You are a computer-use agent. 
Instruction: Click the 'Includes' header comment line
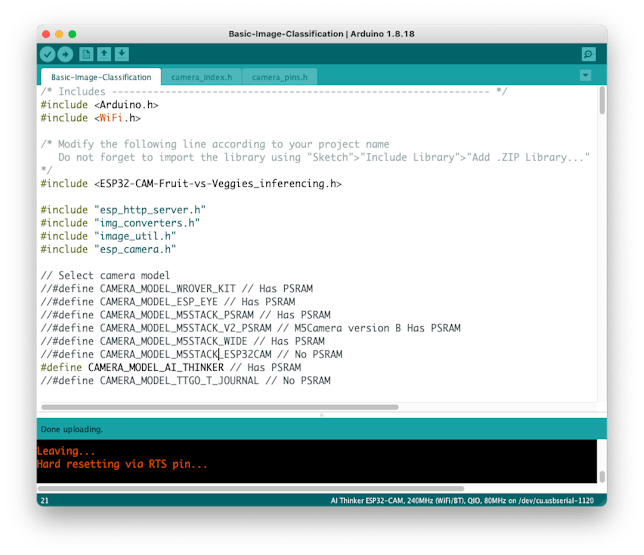coord(274,92)
